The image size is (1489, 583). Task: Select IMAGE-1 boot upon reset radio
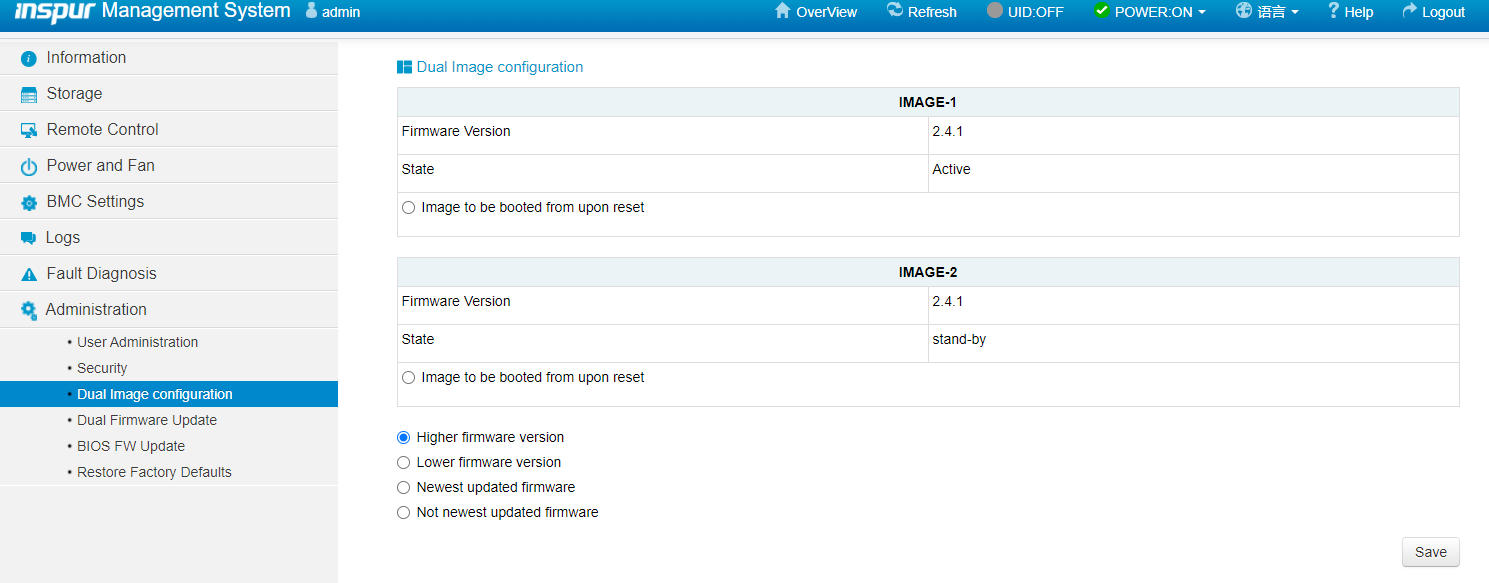click(408, 208)
